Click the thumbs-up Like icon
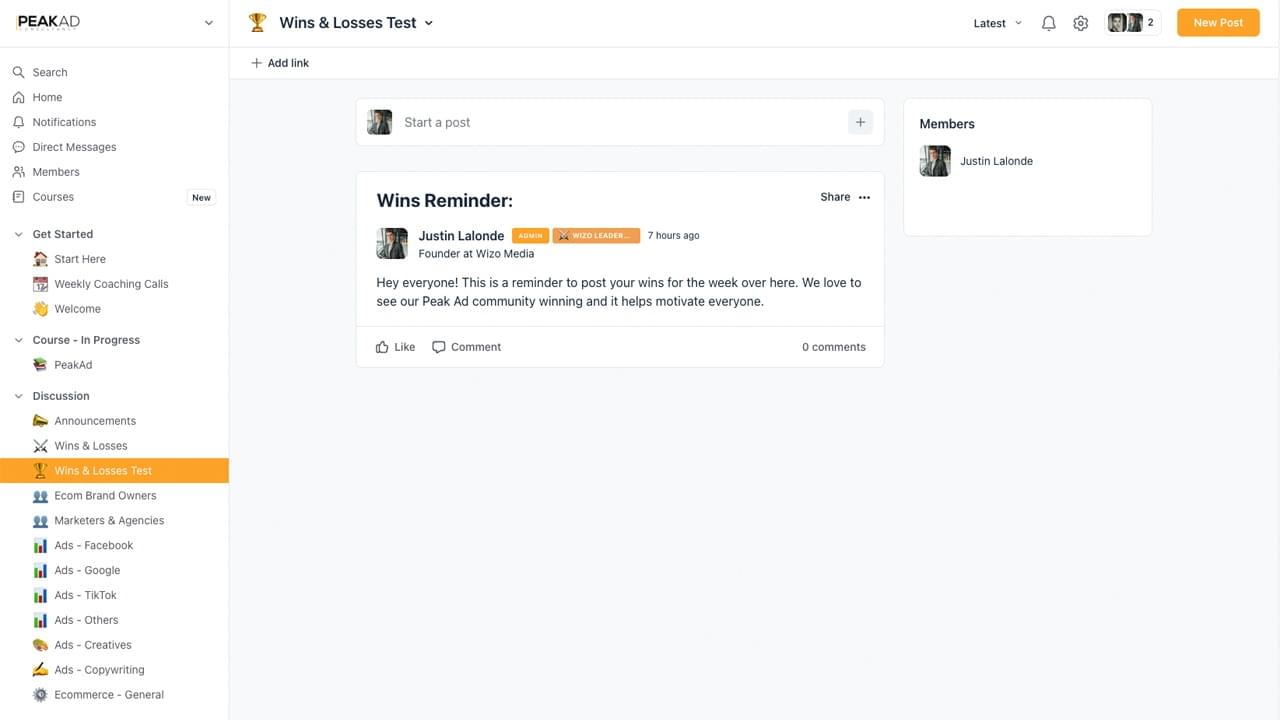Viewport: 1280px width, 720px height. [x=382, y=347]
